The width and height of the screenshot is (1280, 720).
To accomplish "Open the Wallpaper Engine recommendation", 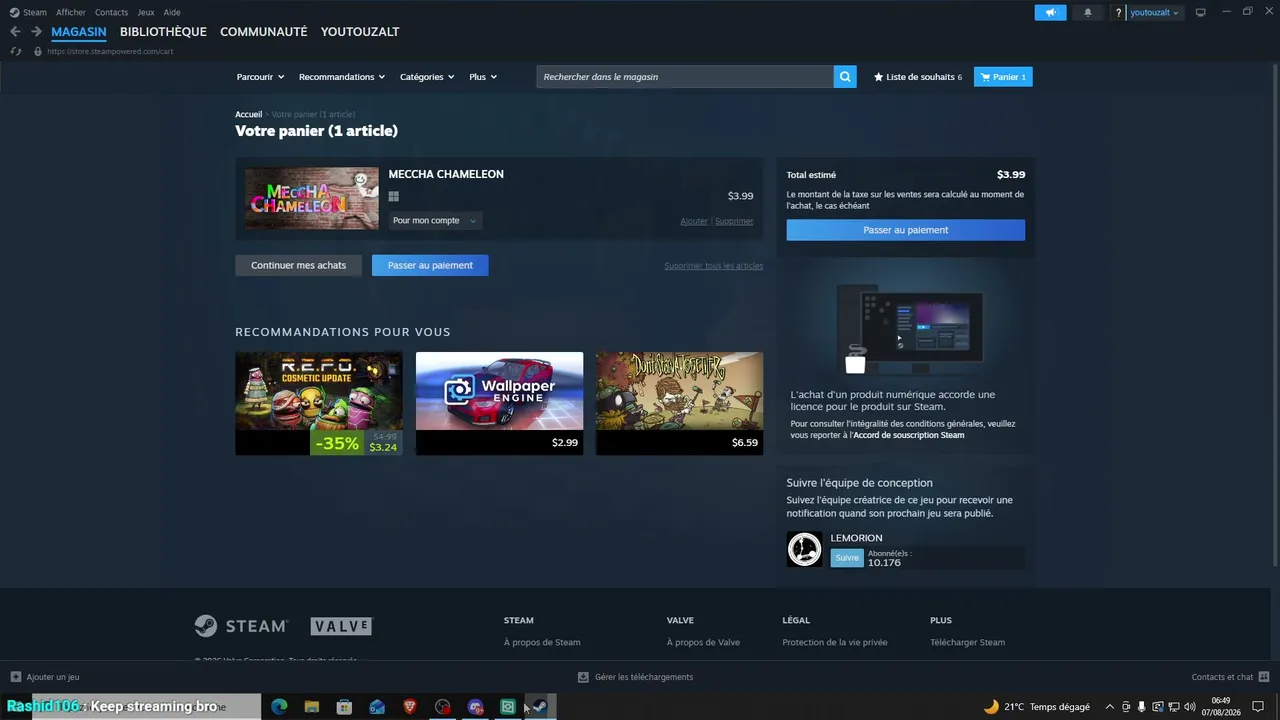I will [499, 403].
